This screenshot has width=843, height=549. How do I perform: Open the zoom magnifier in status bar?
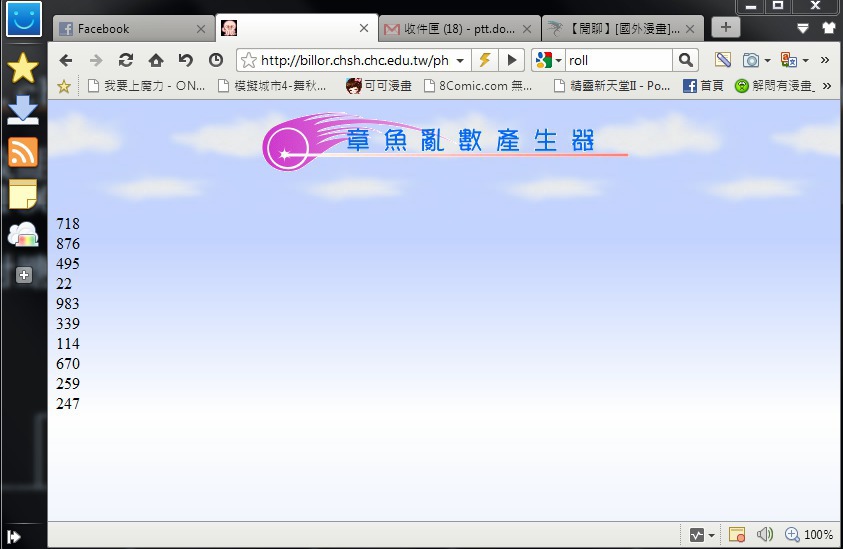pos(792,534)
